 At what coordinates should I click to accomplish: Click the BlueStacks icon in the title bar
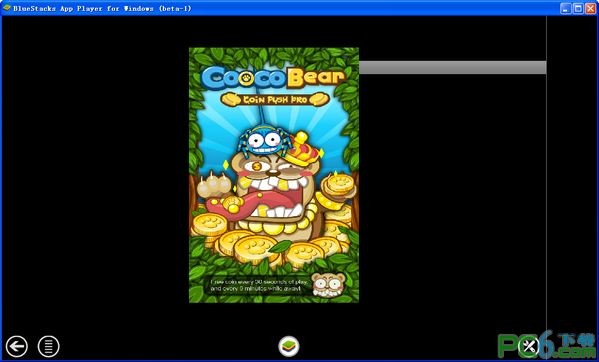pyautogui.click(x=6, y=8)
